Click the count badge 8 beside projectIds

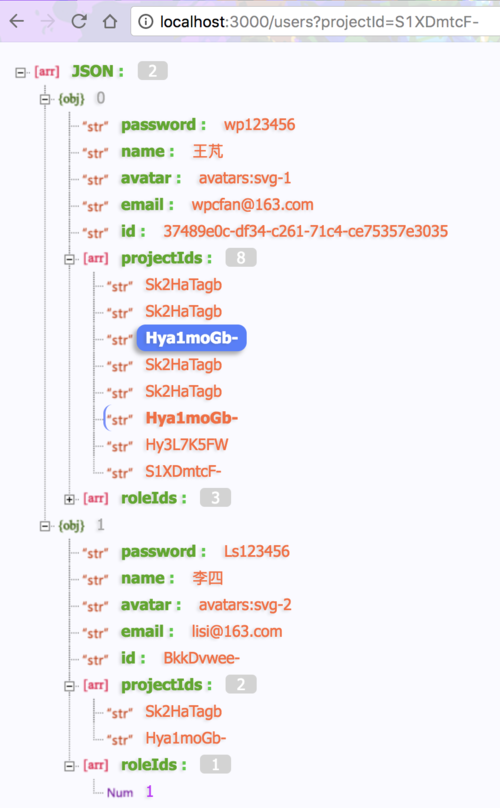click(241, 258)
